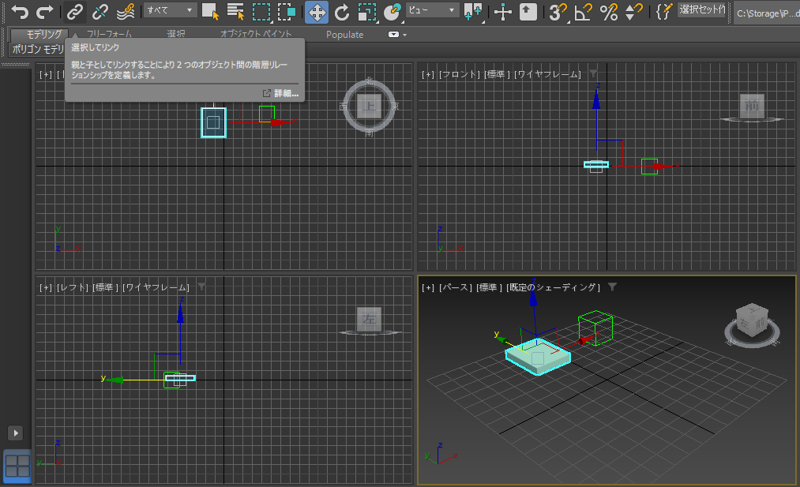Toggle Percent Snap on the toolbar
800x487 pixels.
click(x=607, y=12)
